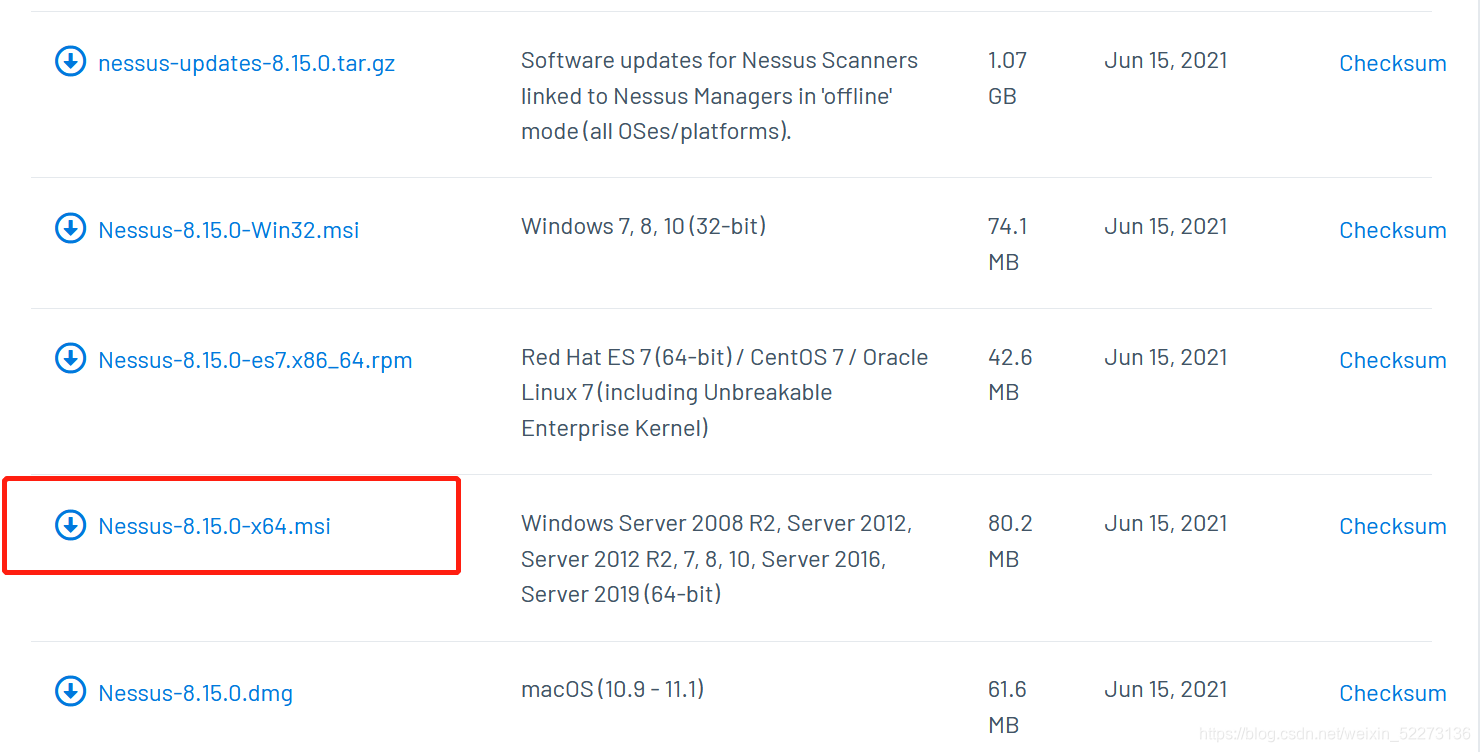Click the 1.07 GB file size
The image size is (1480, 752).
click(1007, 78)
